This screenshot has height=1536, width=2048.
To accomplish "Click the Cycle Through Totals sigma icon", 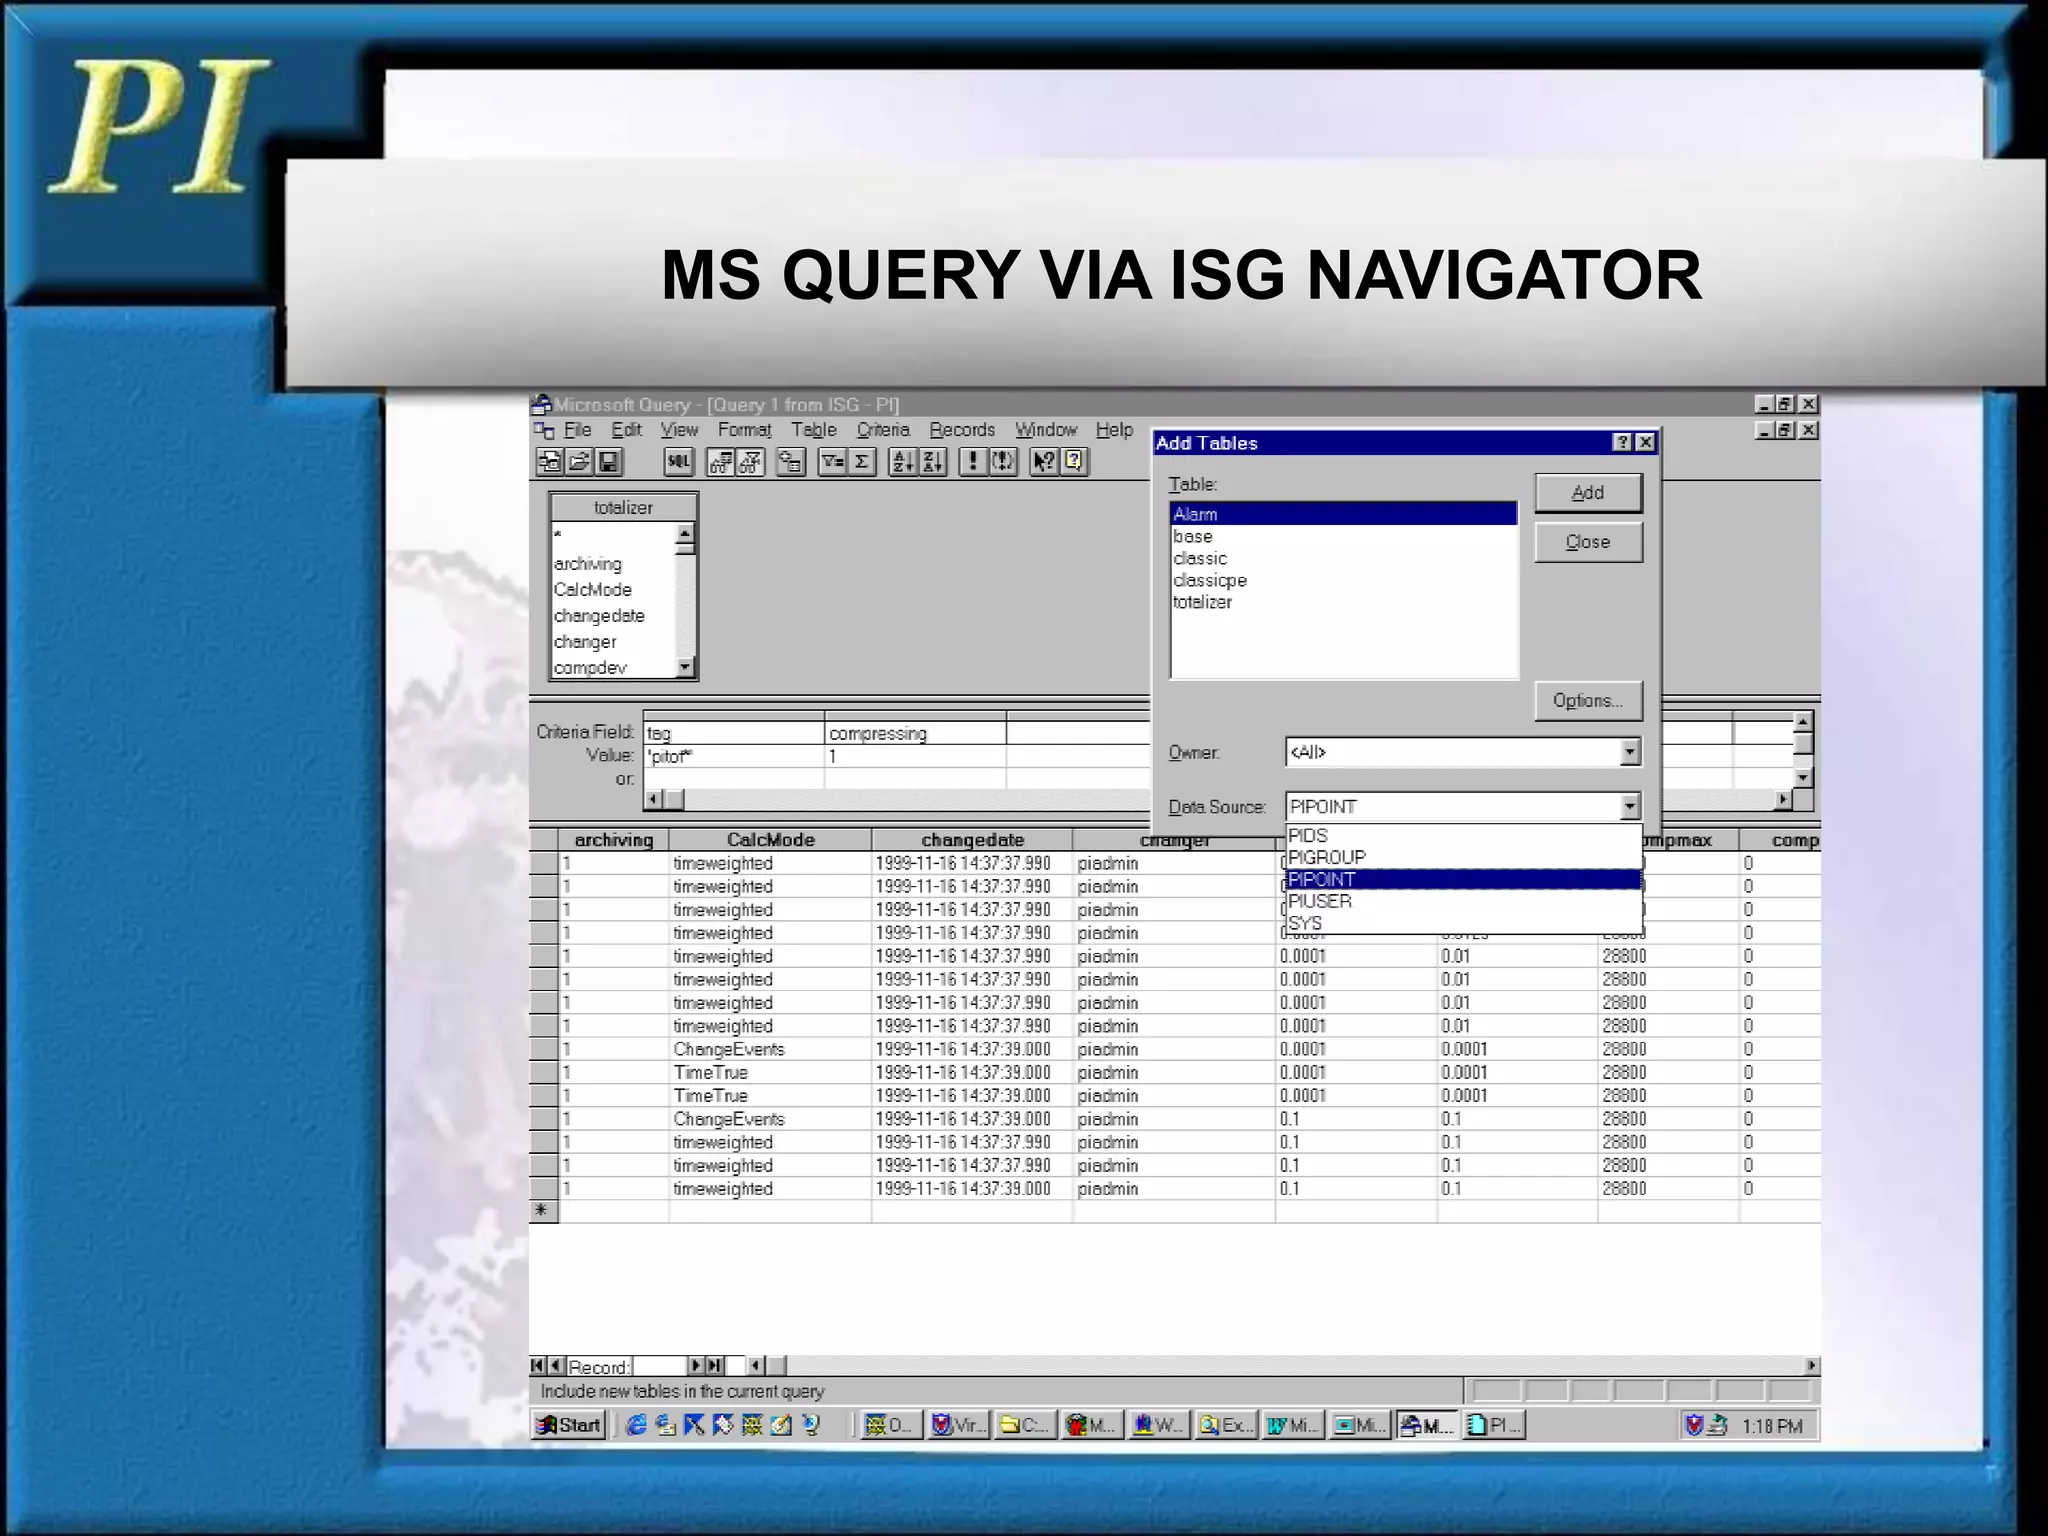I will tap(862, 461).
